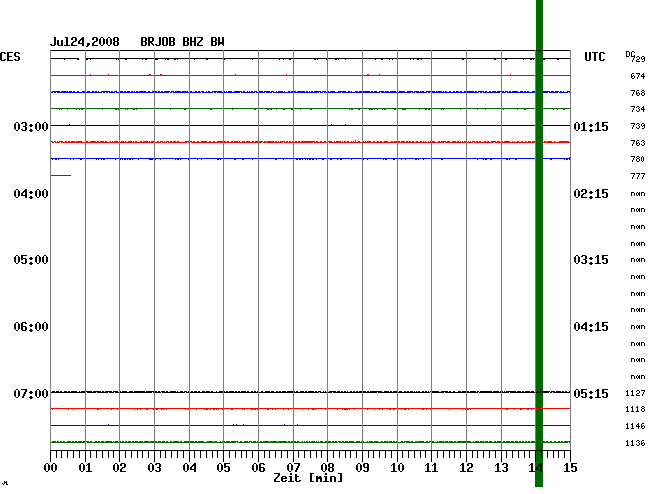Click the black seismogram trace at 03:00
This screenshot has width=650, height=494.
[x=310, y=125]
